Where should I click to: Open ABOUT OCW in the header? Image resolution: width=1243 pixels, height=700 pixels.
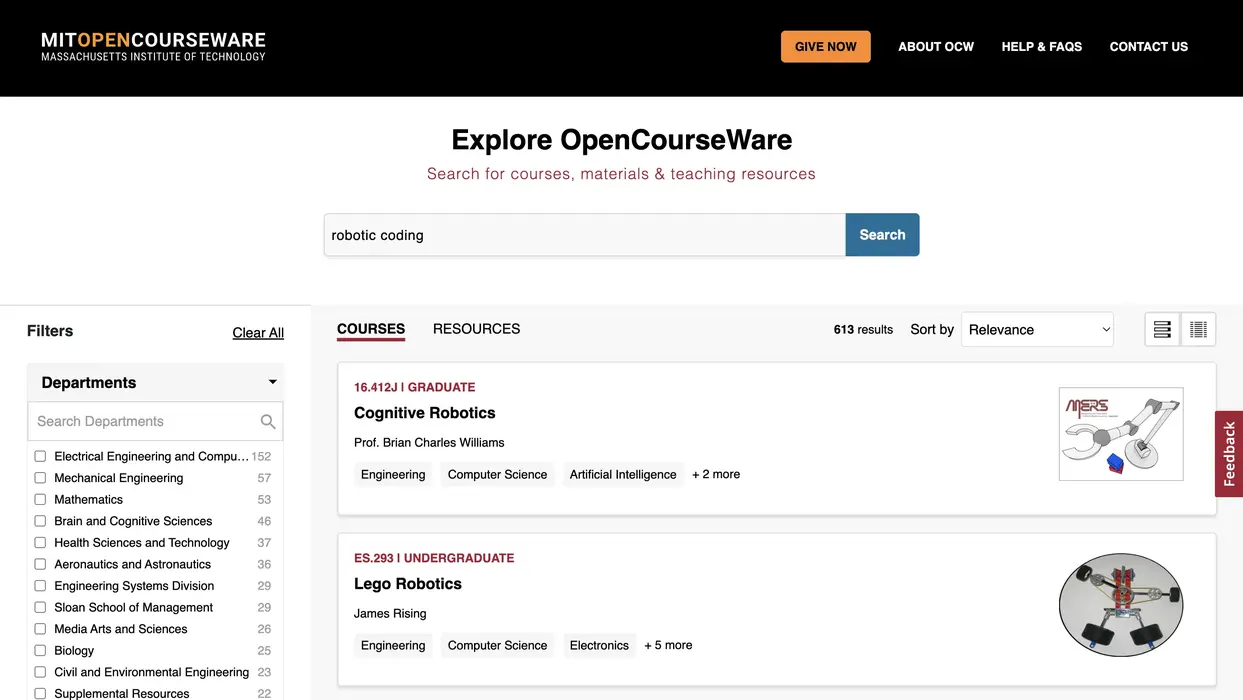pyautogui.click(x=936, y=47)
